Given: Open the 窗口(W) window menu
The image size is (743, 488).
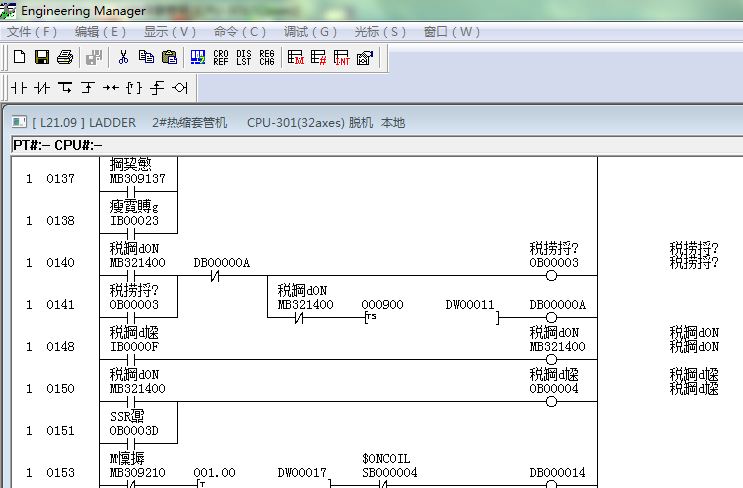Looking at the screenshot, I should coord(452,32).
